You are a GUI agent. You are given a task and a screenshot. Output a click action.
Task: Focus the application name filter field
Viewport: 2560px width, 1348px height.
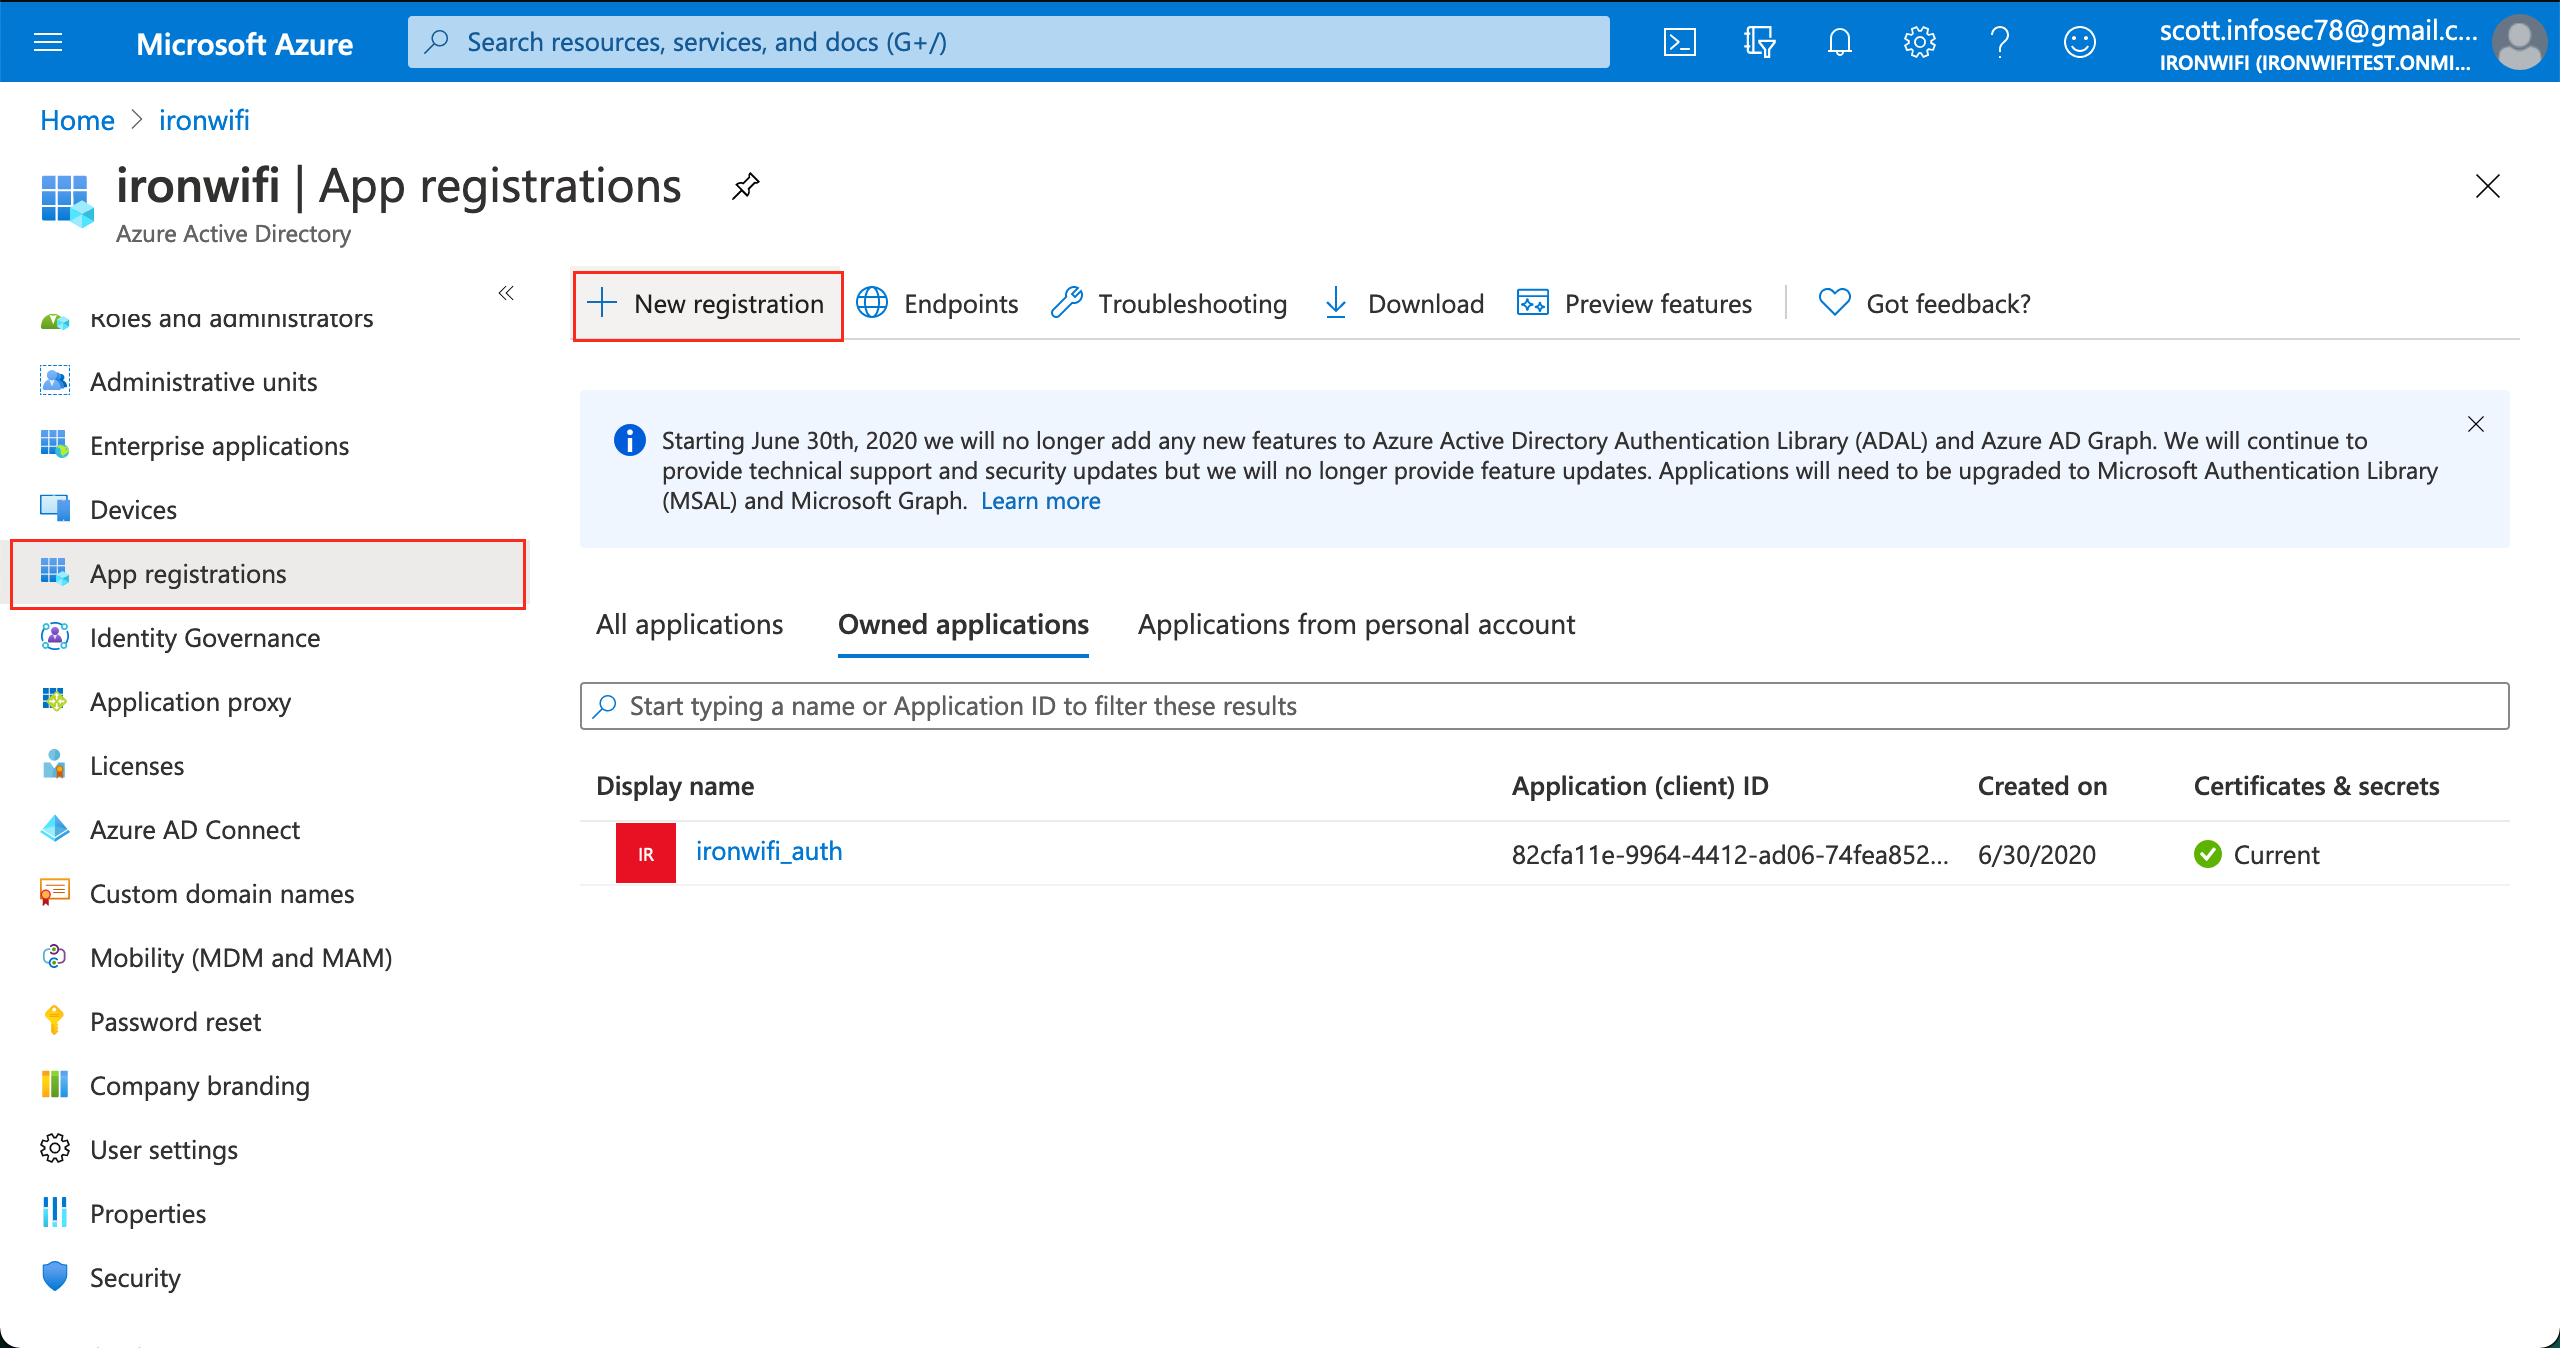click(x=1544, y=706)
